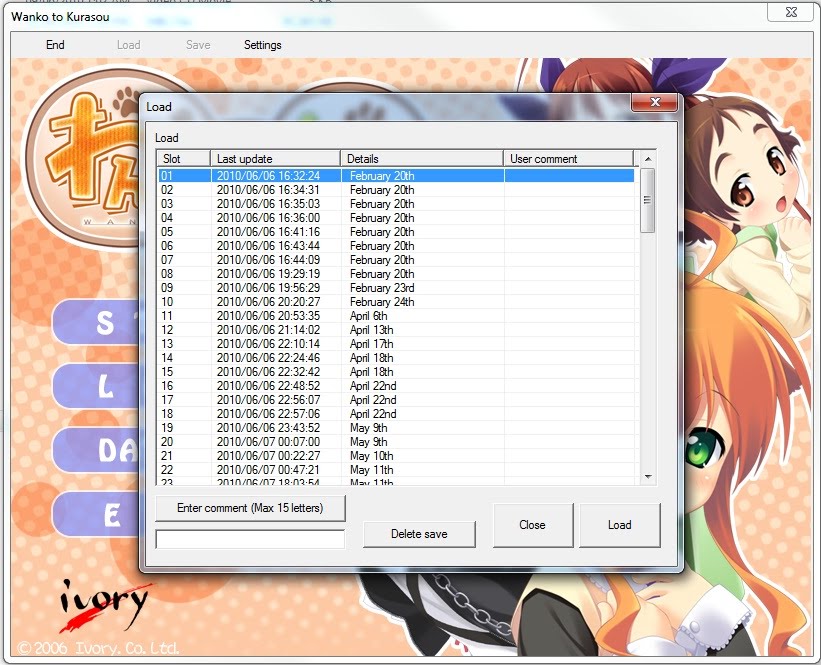This screenshot has height=665, width=821.
Task: Open the End menu
Action: (x=55, y=45)
